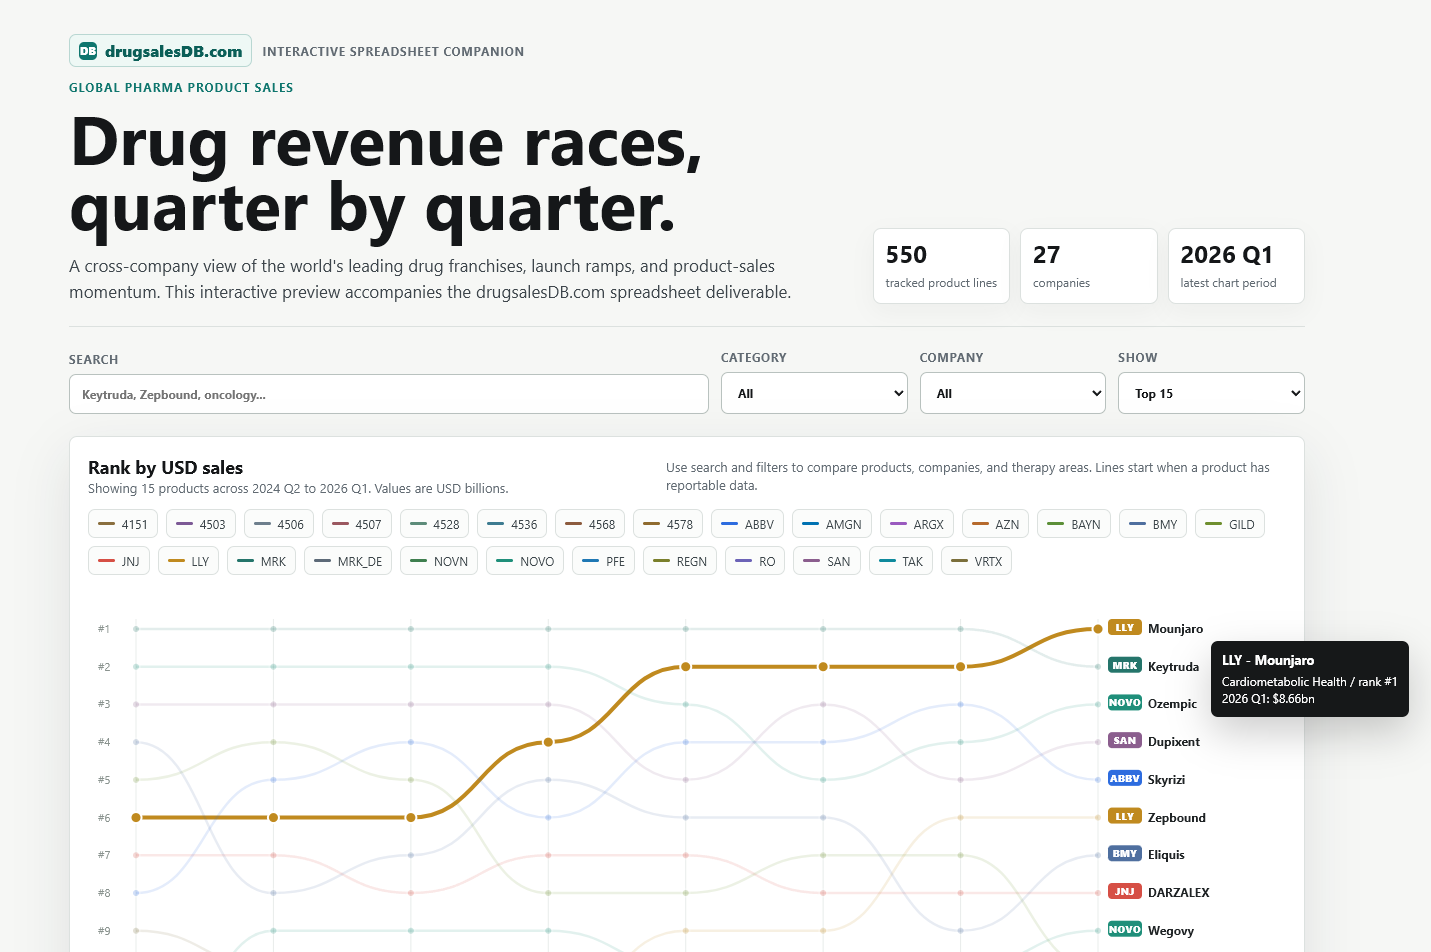Select the MRK legend chip
1431x952 pixels.
pyautogui.click(x=262, y=561)
